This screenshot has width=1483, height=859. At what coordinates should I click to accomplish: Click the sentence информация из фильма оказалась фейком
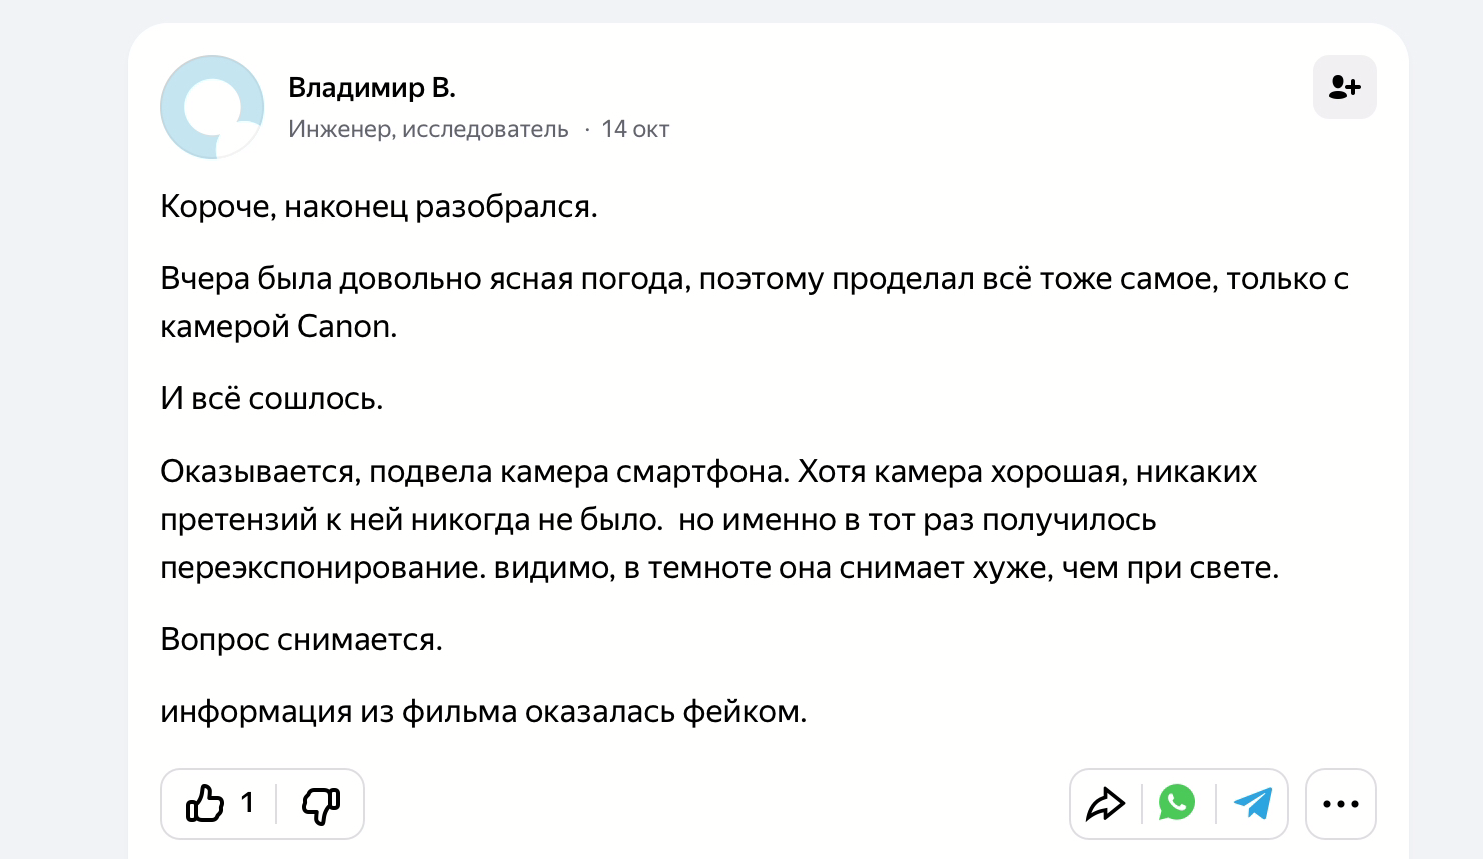pyautogui.click(x=483, y=712)
